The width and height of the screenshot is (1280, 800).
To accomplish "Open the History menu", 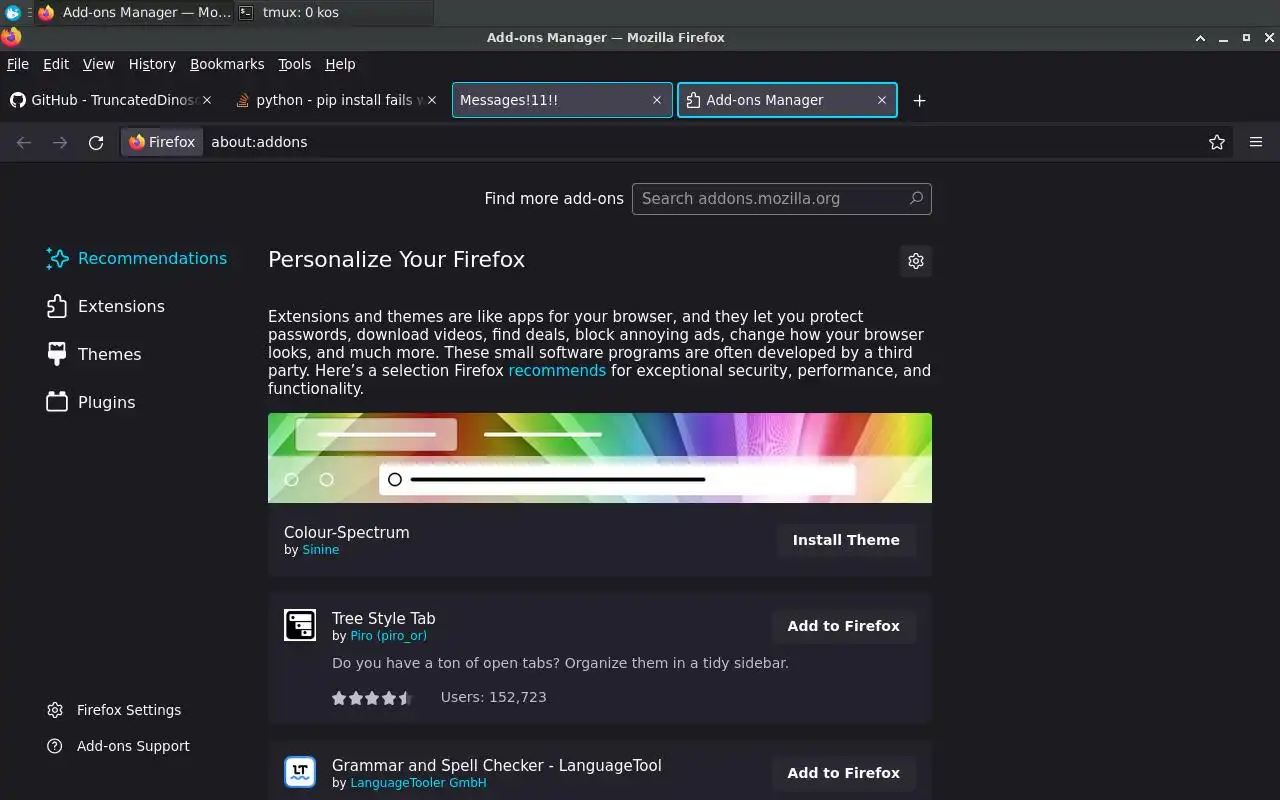I will [152, 64].
